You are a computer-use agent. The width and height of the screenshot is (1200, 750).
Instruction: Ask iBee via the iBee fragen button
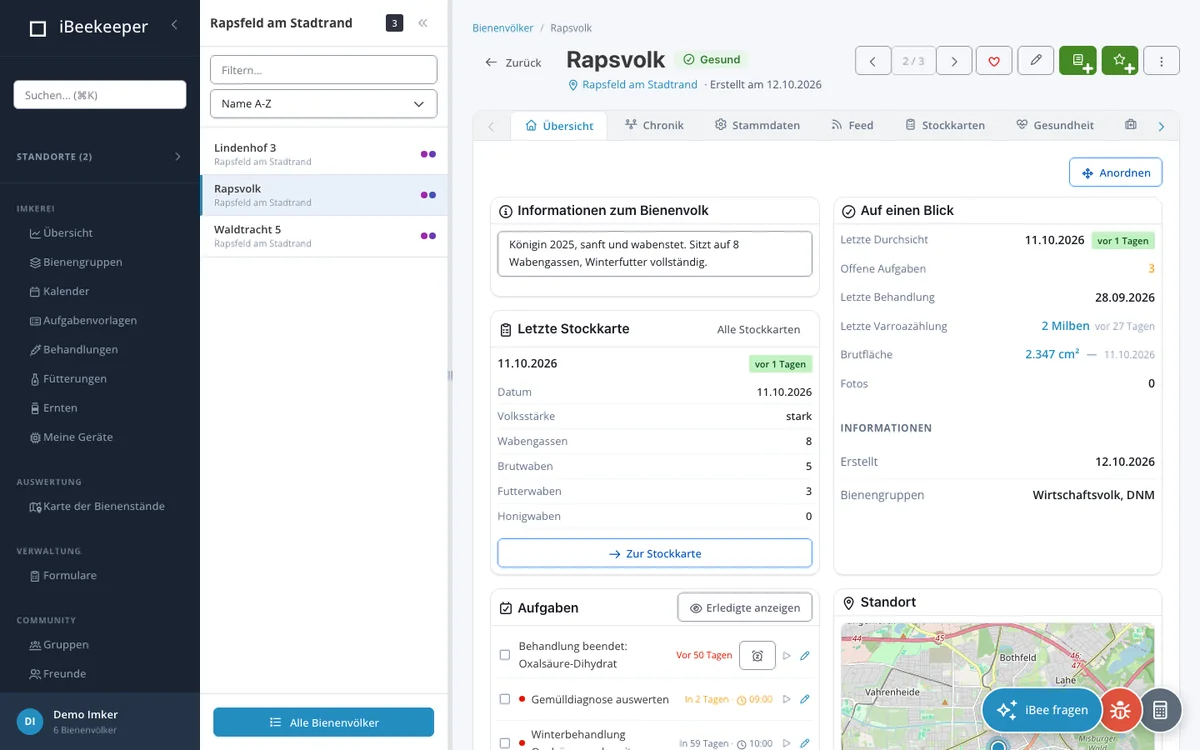[1042, 710]
